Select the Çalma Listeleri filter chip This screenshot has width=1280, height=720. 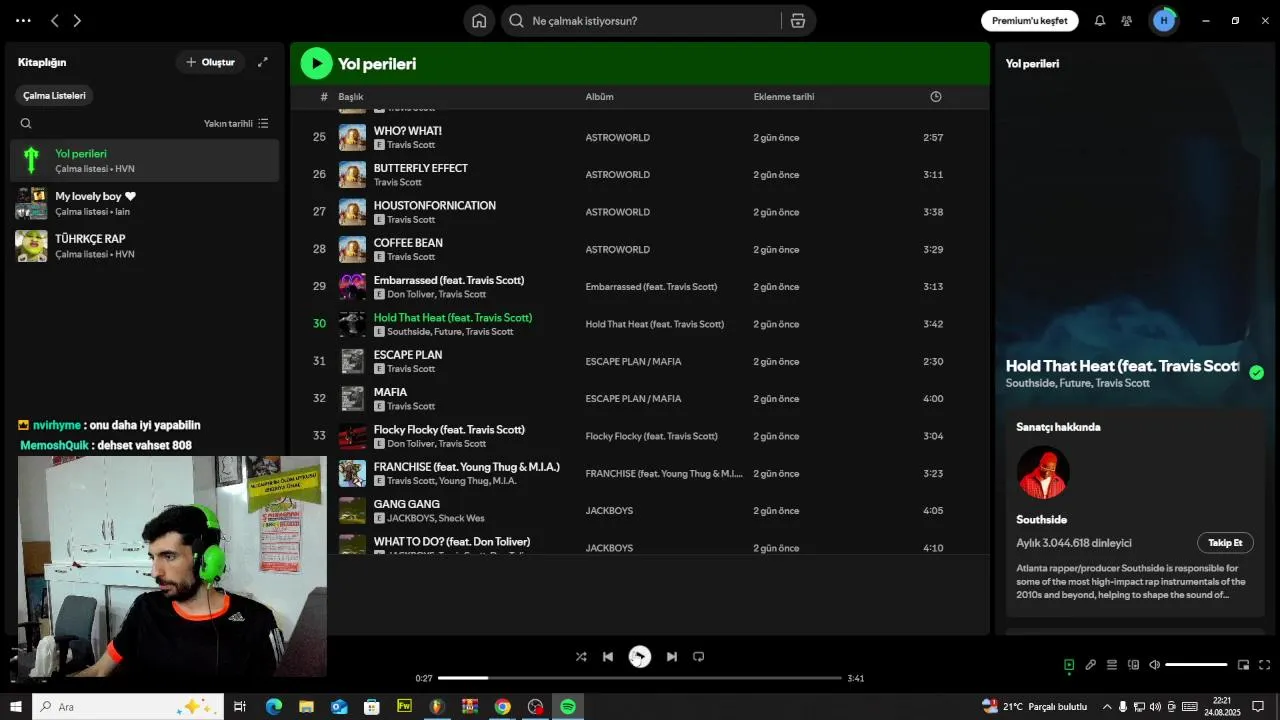point(55,96)
